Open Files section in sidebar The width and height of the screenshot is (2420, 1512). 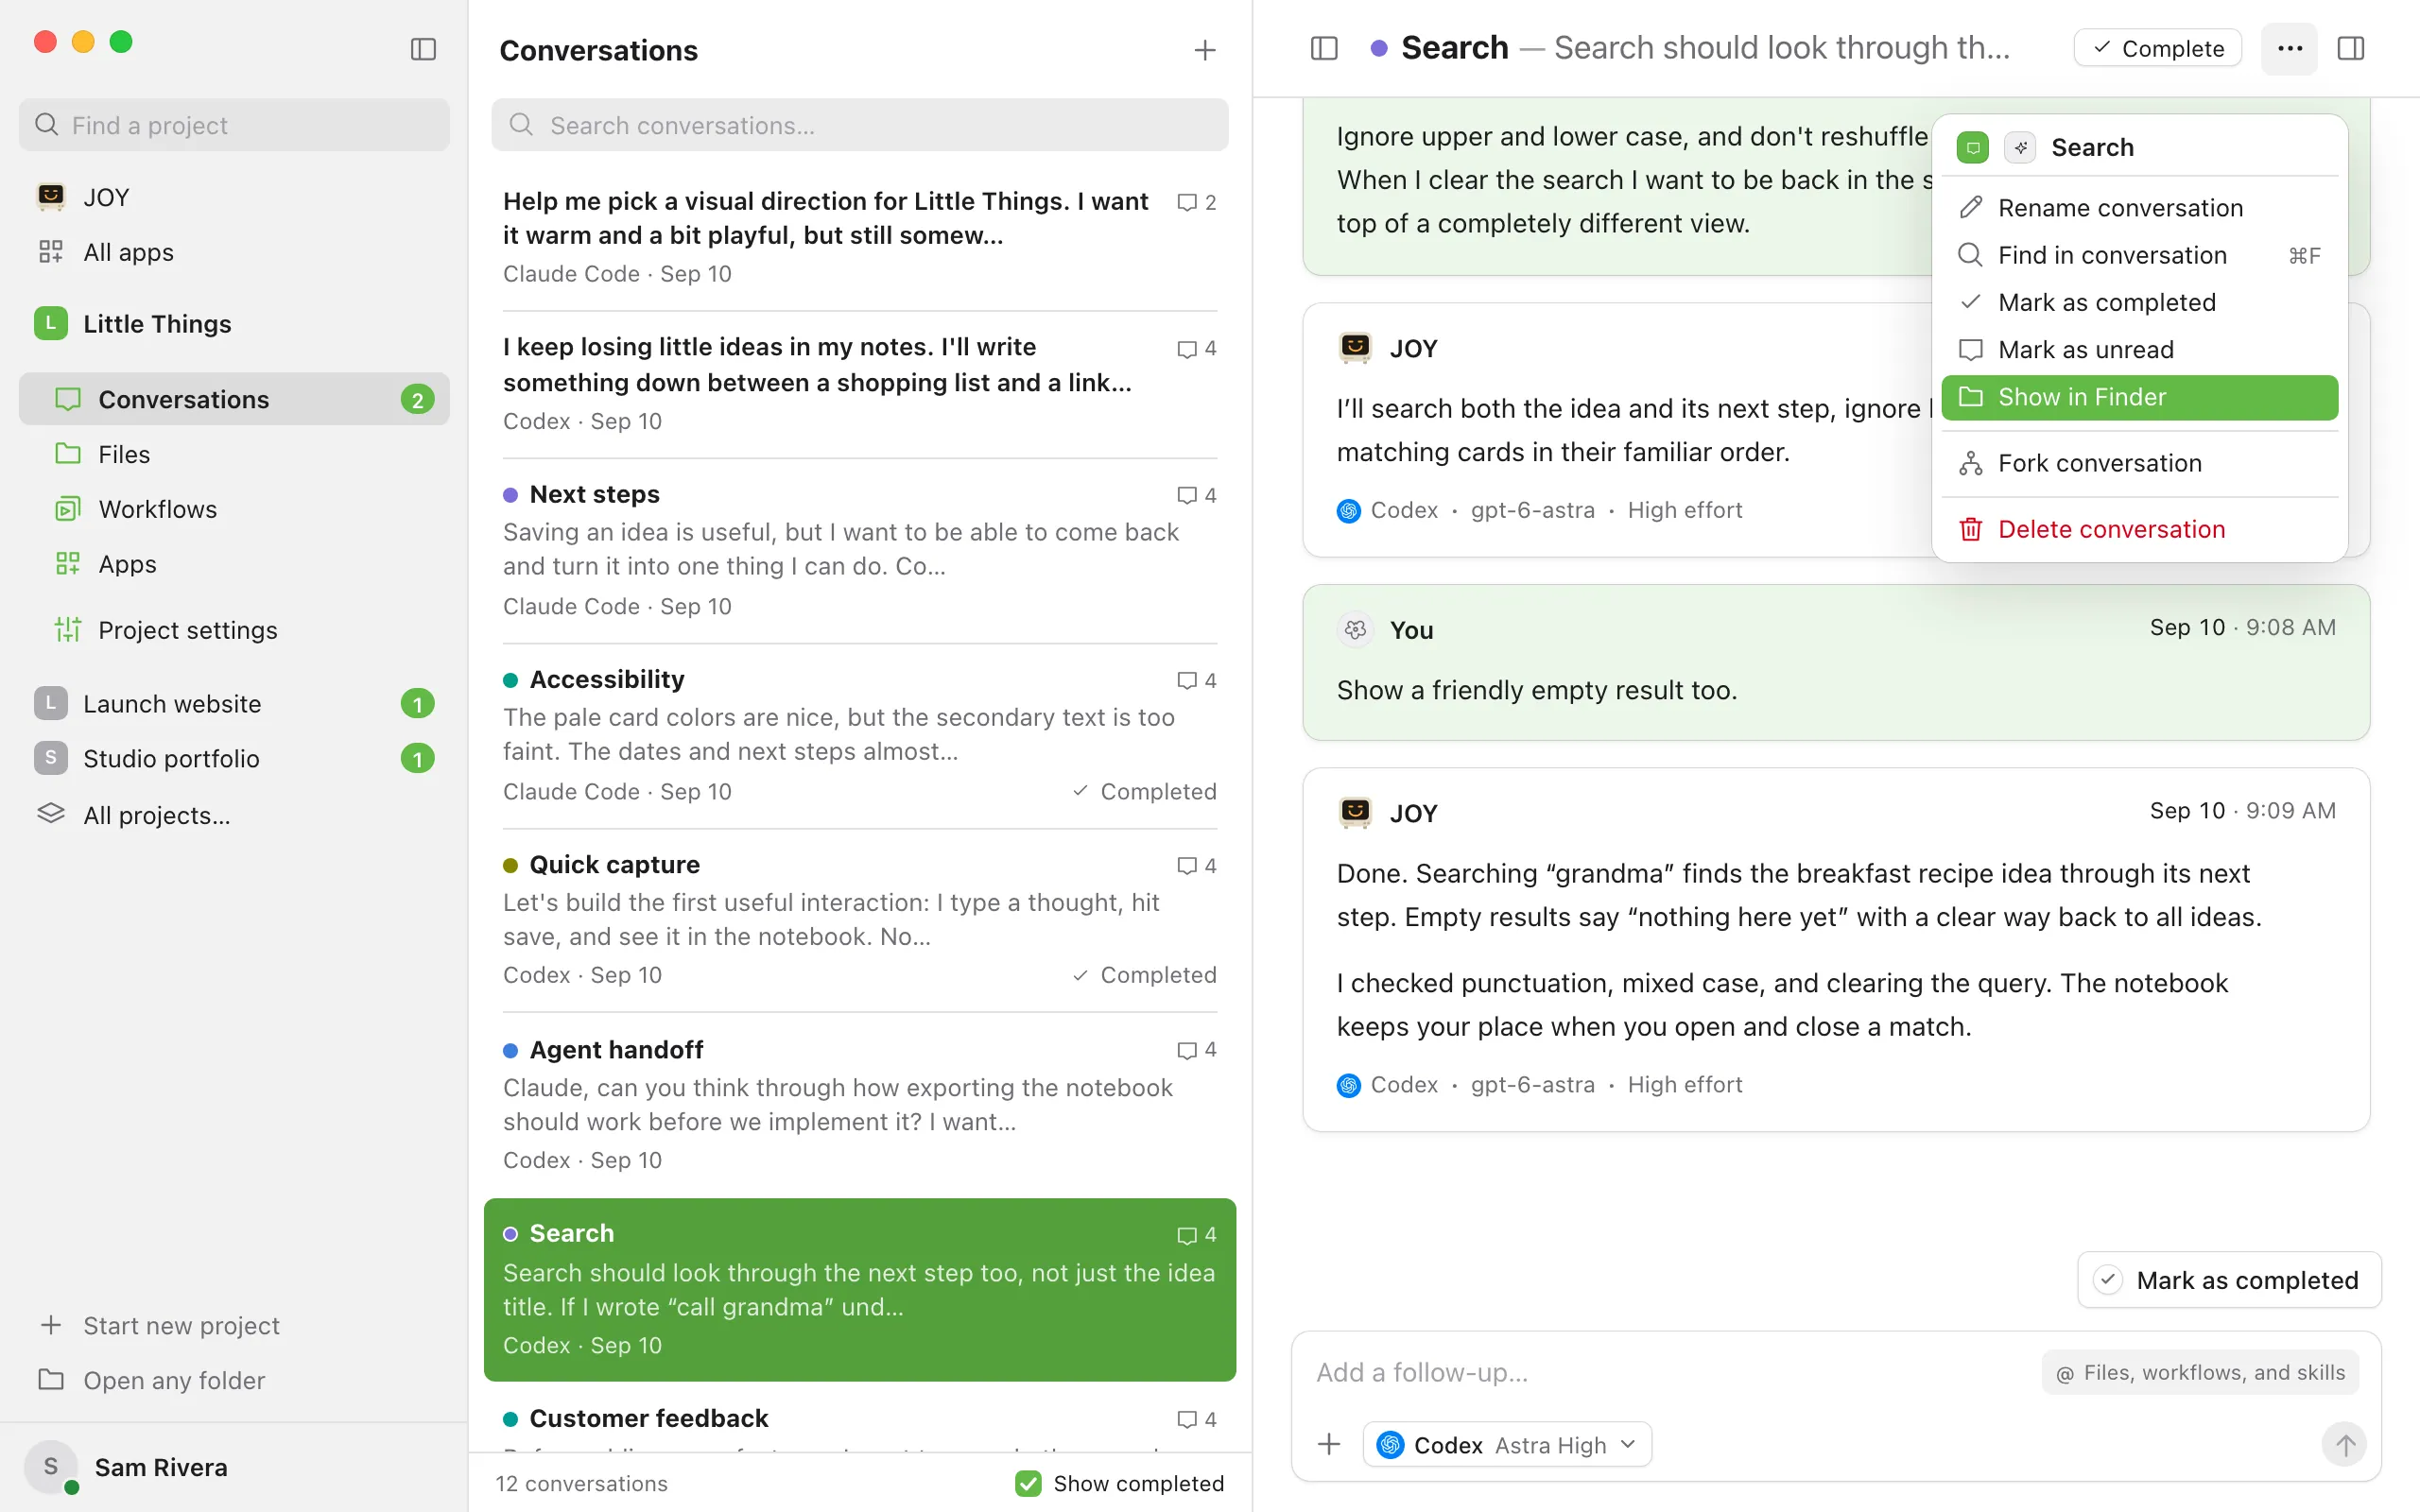[x=234, y=454]
